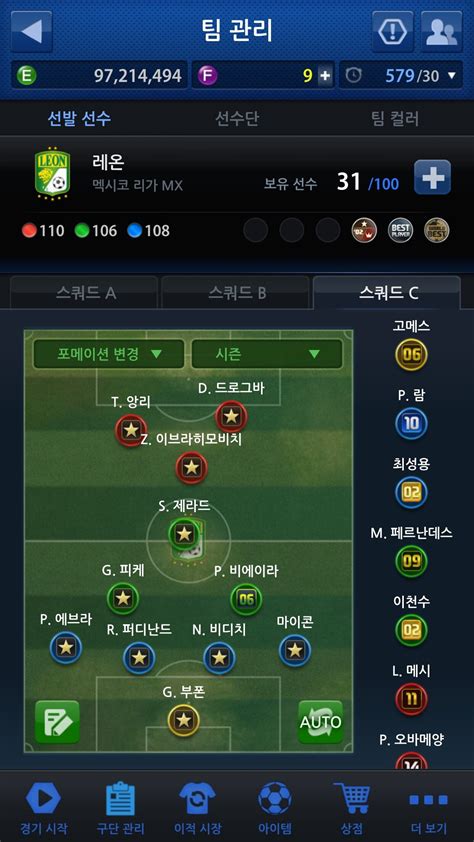474x842 pixels.
Task: Switch to 스쿼드 A tab
Action: coord(86,293)
